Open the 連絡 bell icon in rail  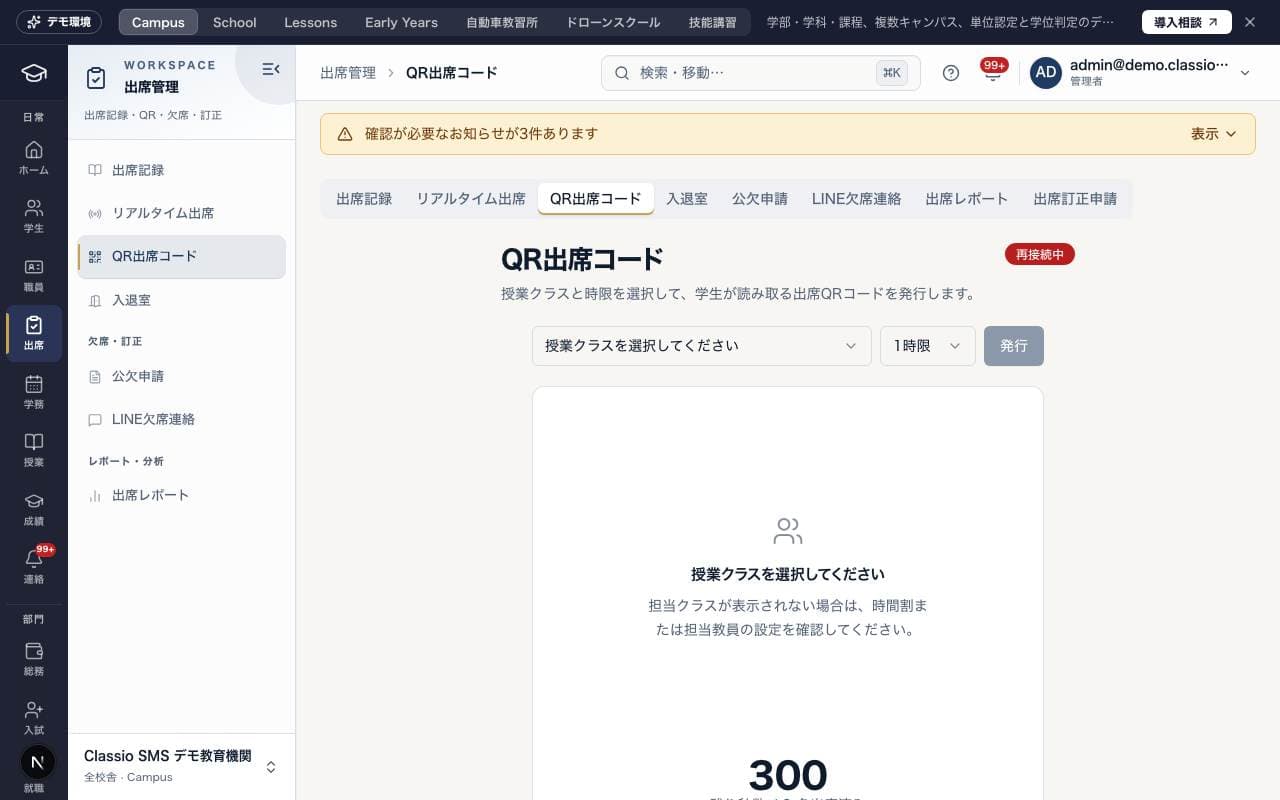(x=34, y=567)
